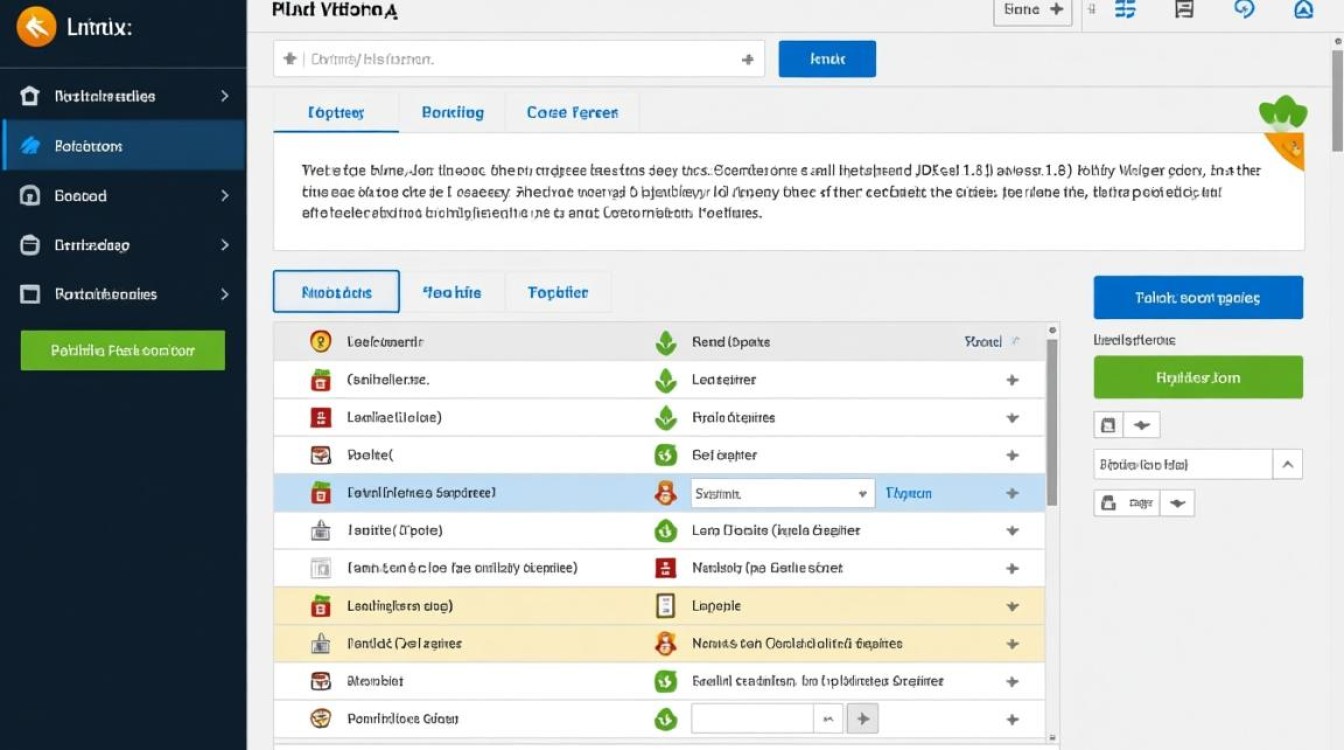The image size is (1344, 750).
Task: Click the yellow key icon in table header
Action: (x=320, y=342)
